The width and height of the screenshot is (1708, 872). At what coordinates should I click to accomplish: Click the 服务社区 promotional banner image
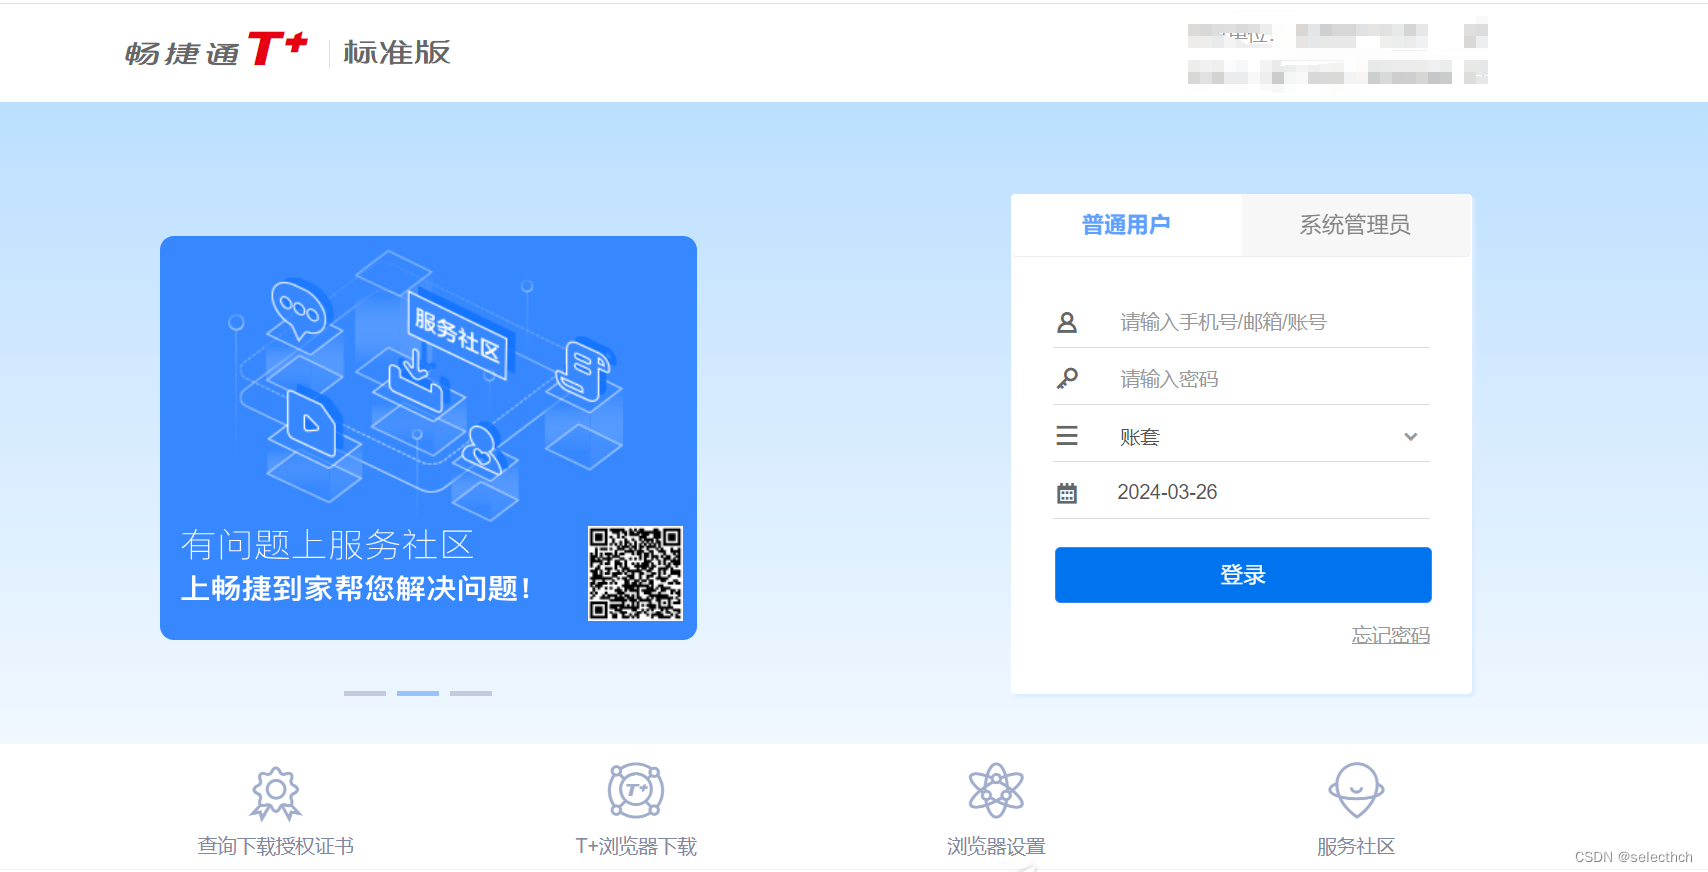coord(428,438)
